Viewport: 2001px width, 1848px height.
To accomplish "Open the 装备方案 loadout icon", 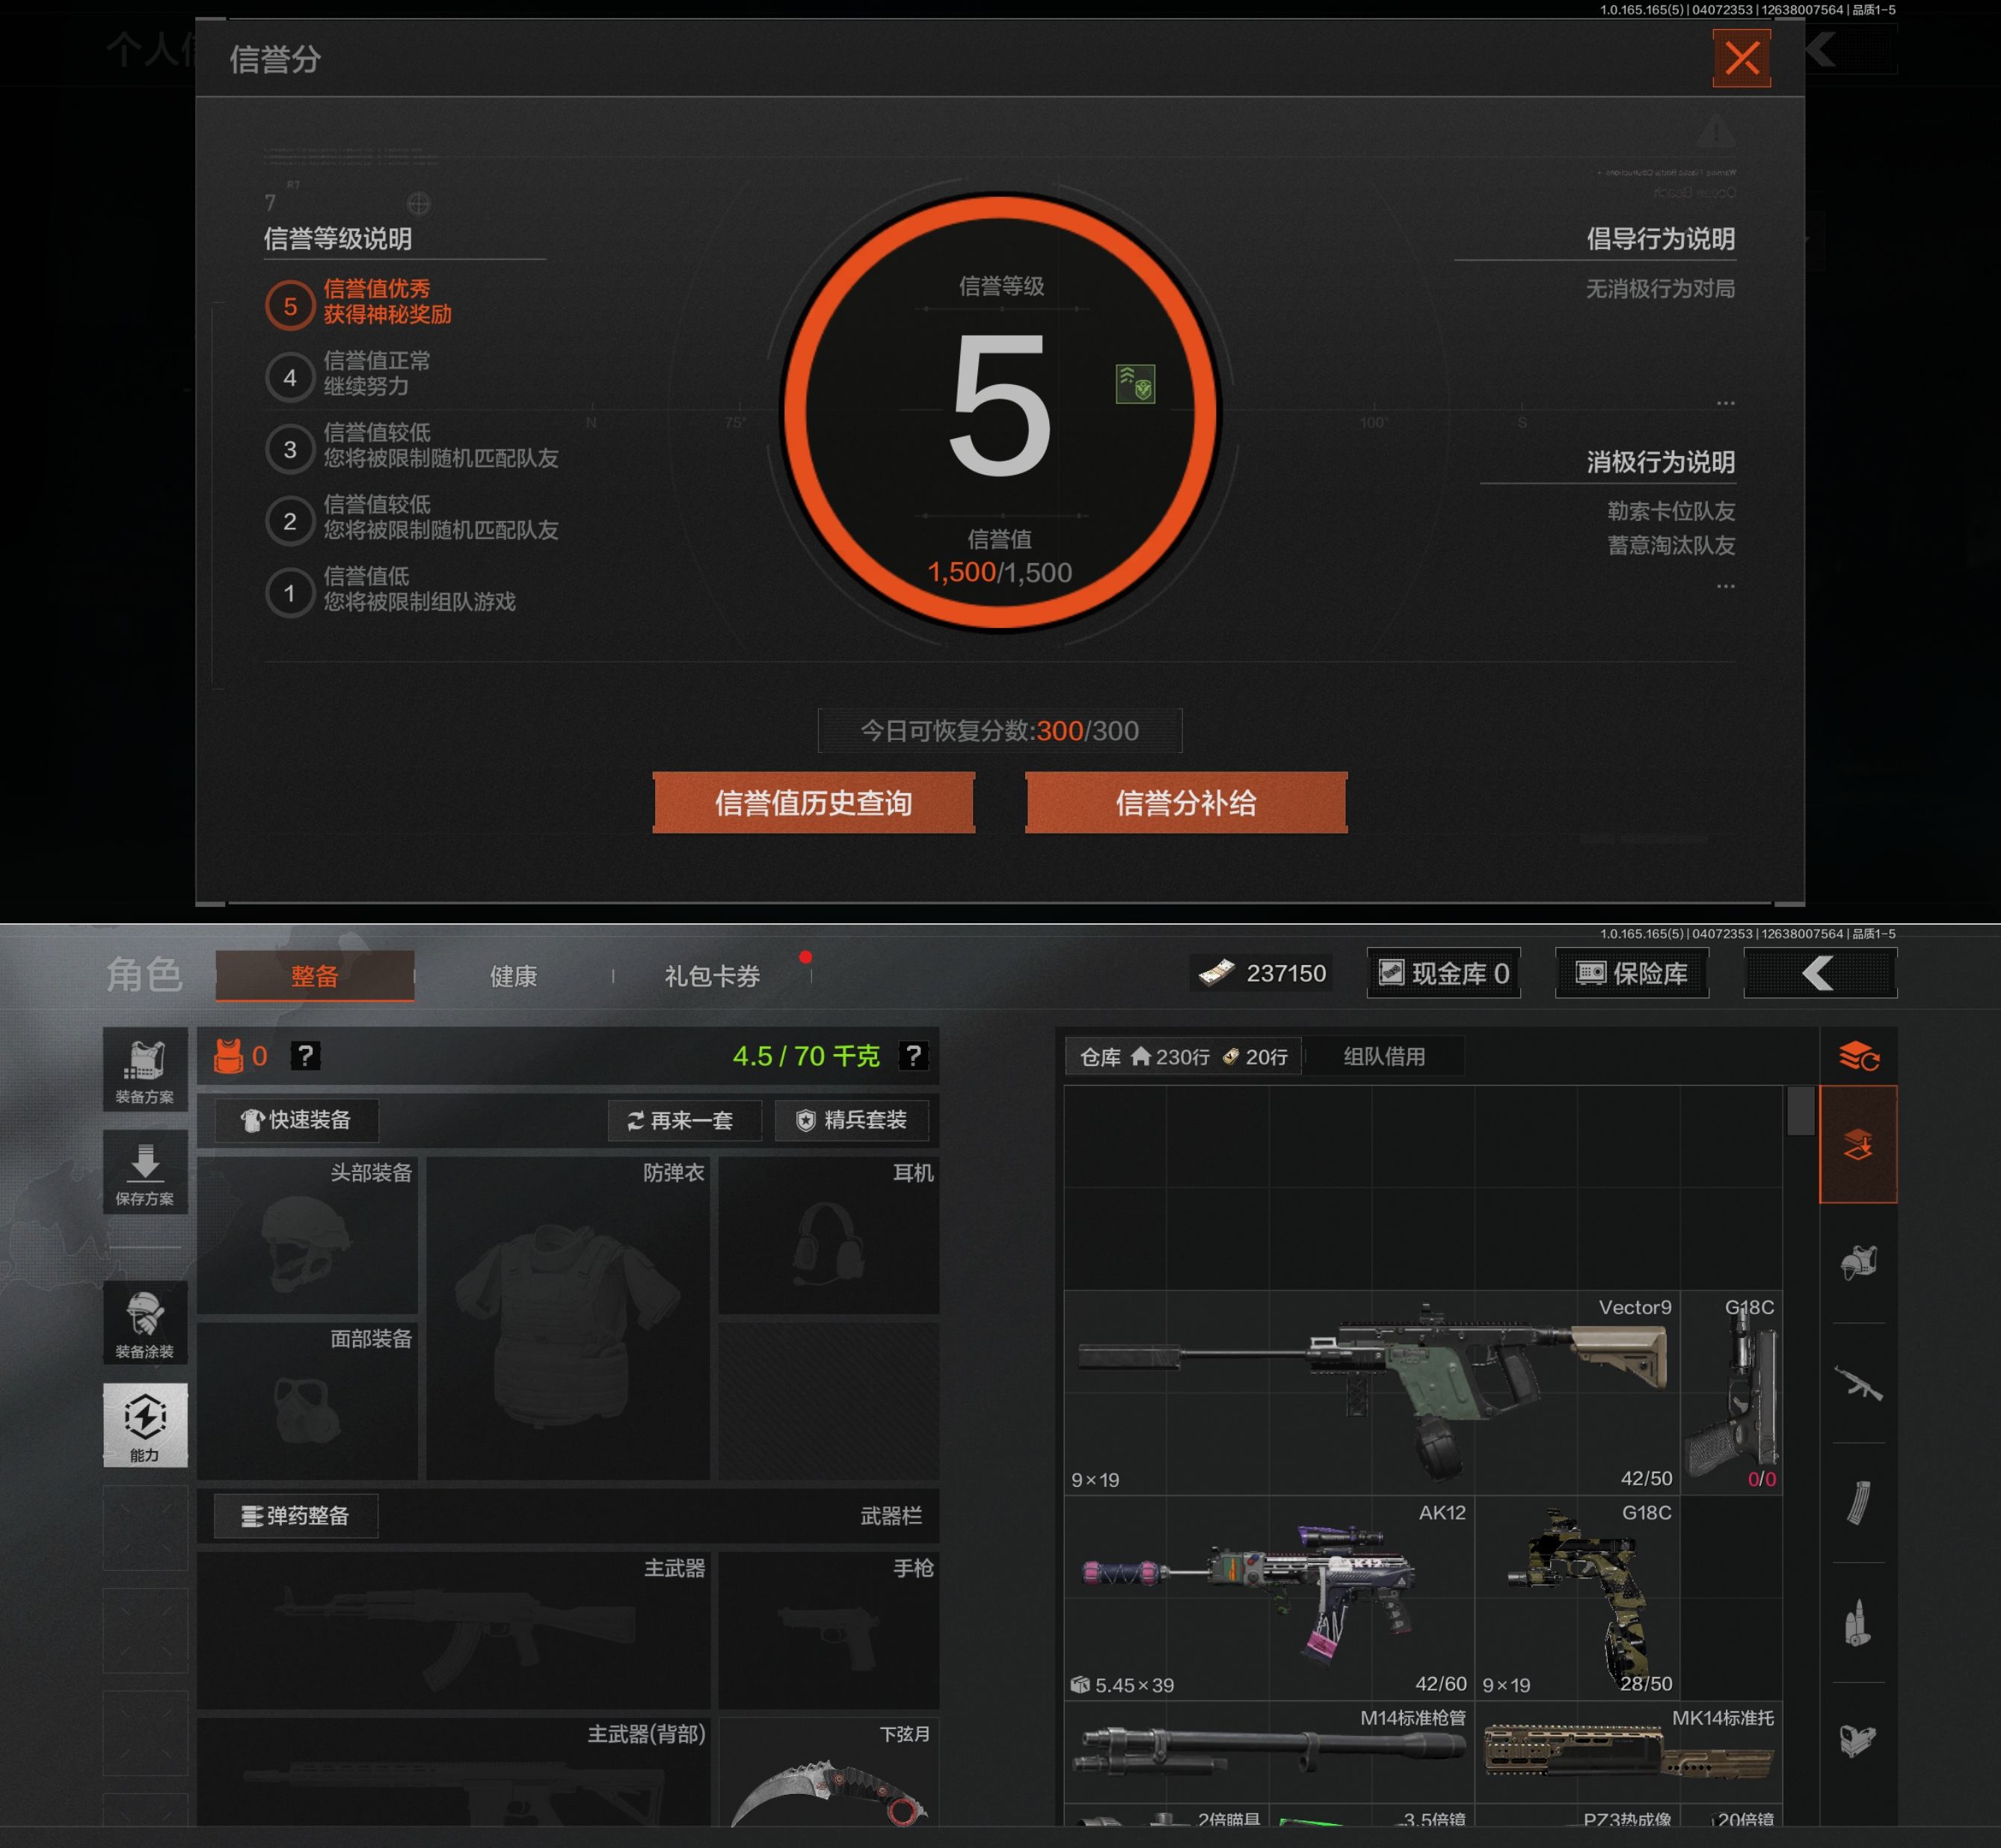I will (145, 1069).
